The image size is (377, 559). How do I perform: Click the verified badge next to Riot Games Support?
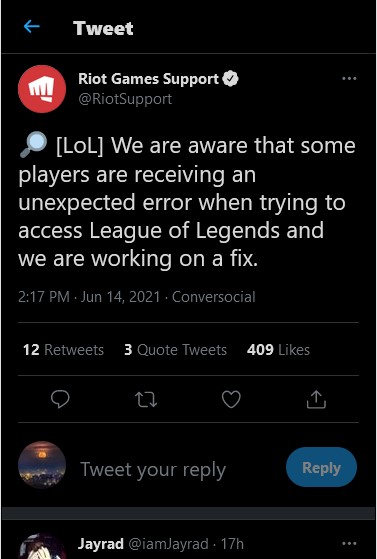tap(231, 79)
